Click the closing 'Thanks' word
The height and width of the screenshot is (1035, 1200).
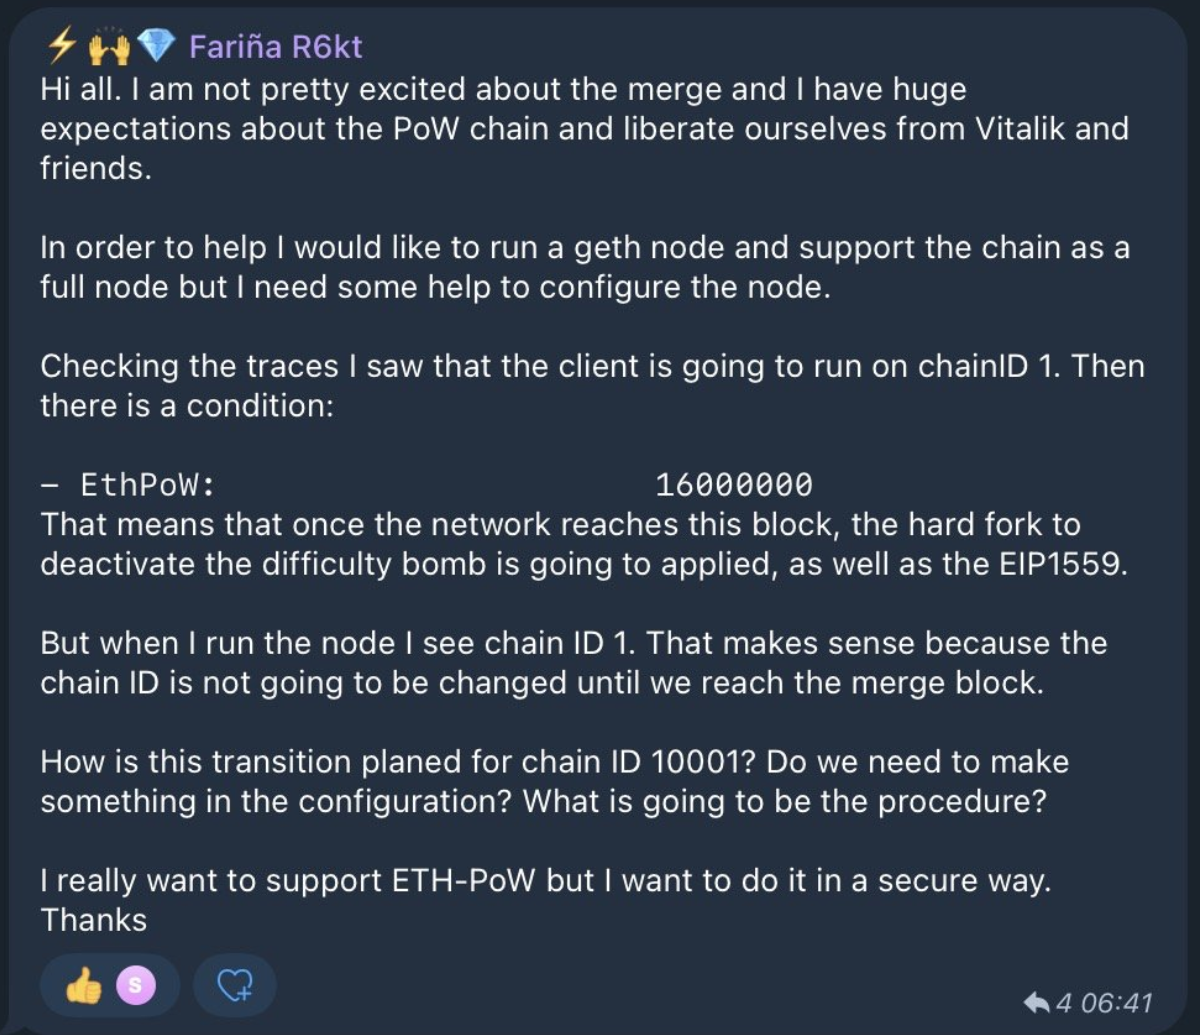pos(94,920)
